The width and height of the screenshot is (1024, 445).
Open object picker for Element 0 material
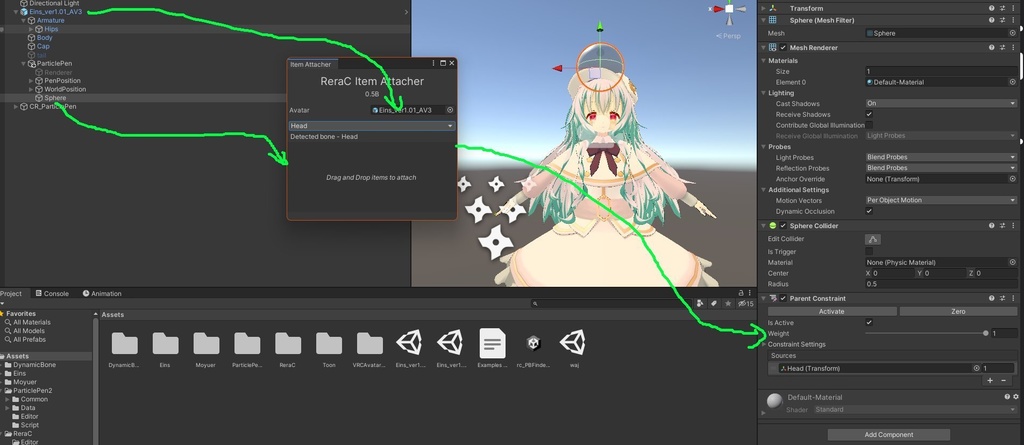point(1012,82)
